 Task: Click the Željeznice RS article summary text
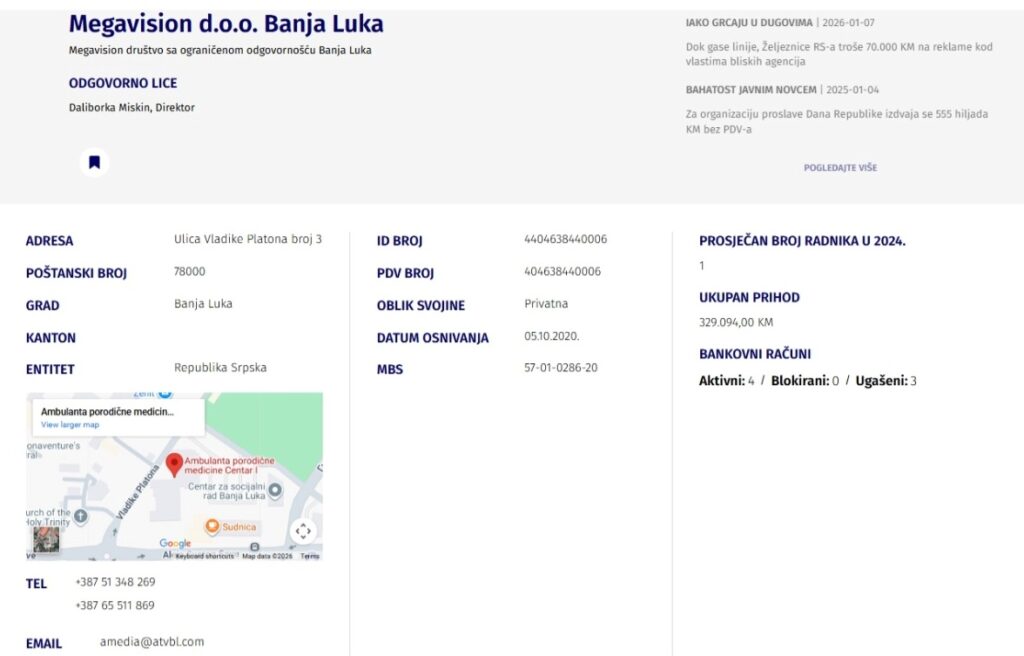[839, 54]
